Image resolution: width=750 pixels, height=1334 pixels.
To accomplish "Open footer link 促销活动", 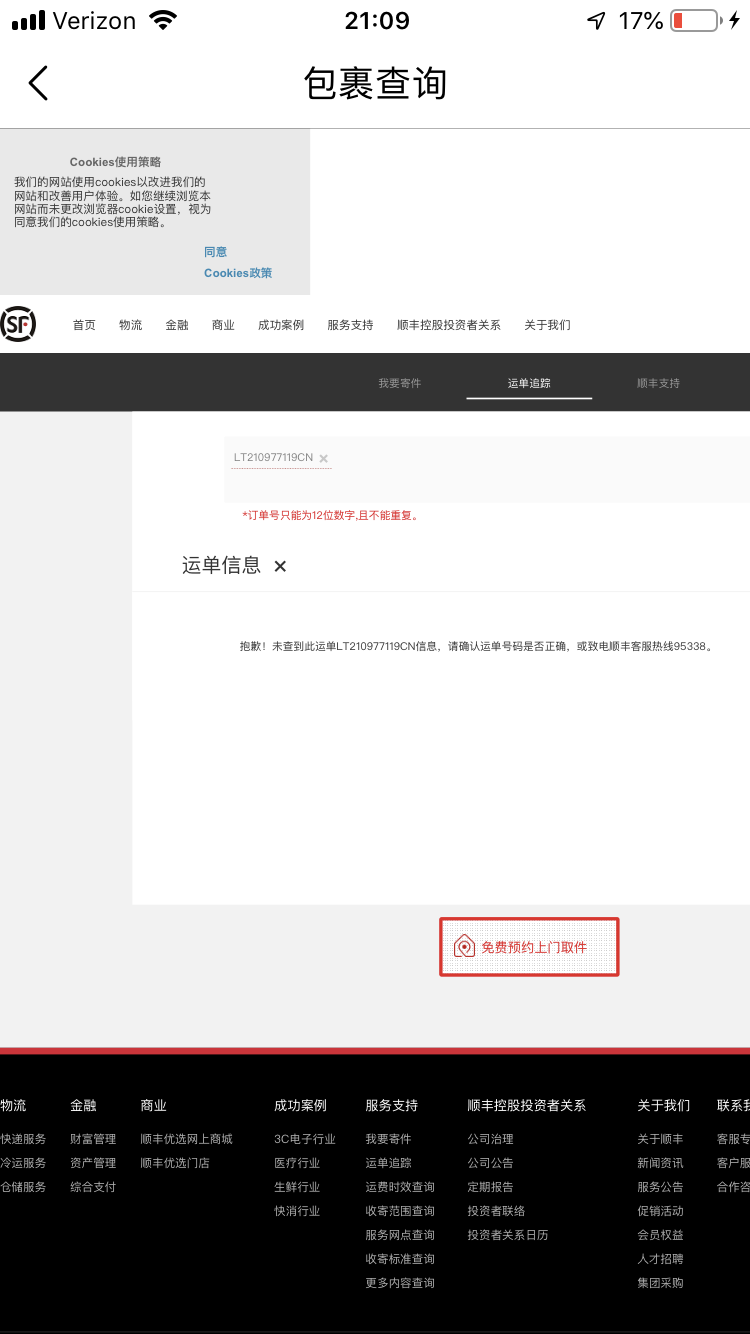I will click(x=660, y=1211).
